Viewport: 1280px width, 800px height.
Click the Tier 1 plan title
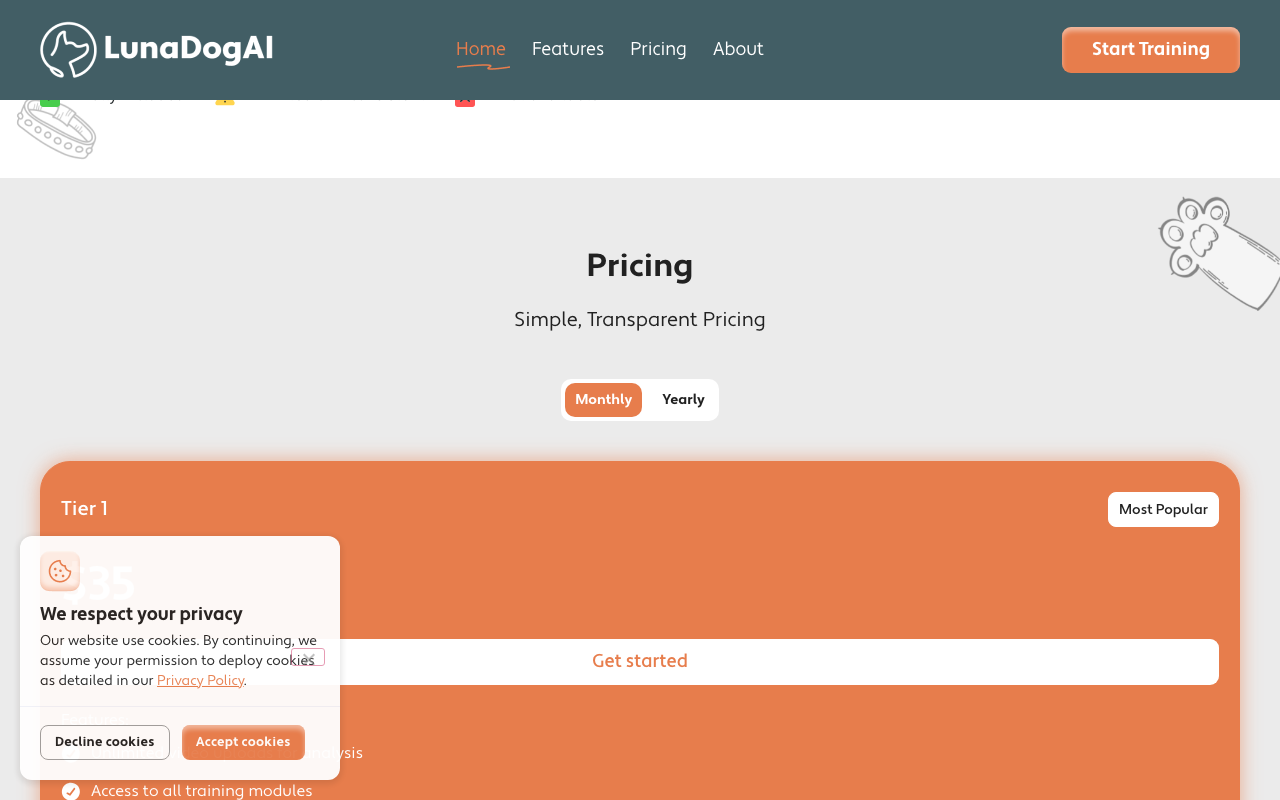[x=85, y=509]
